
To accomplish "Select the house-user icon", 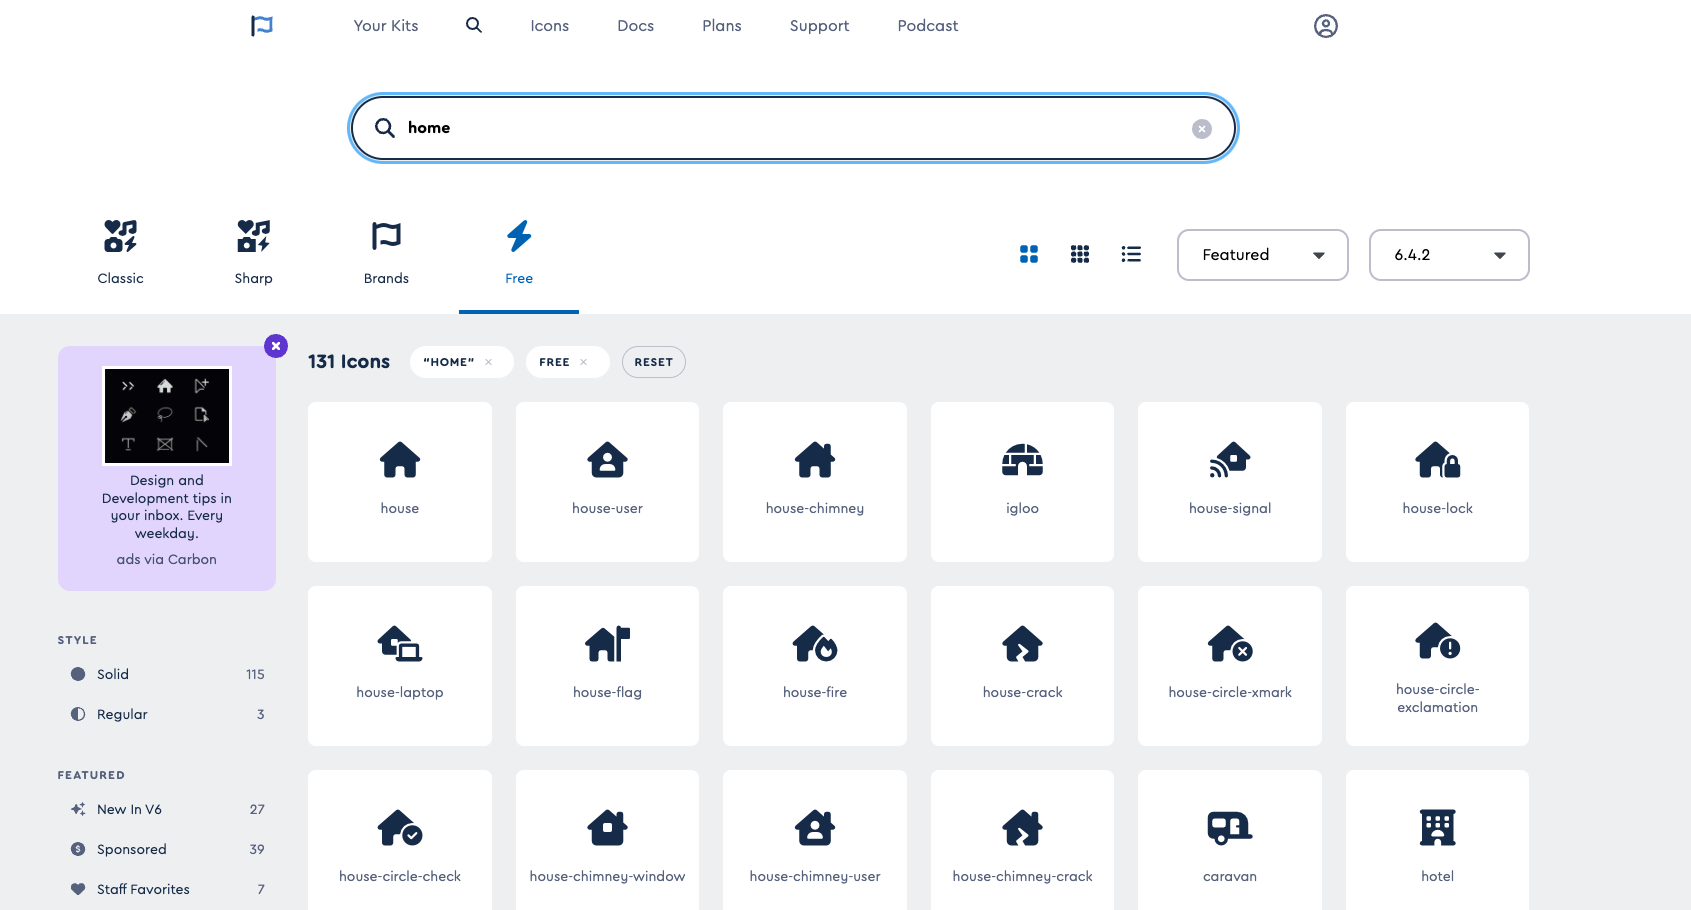I will pos(607,482).
